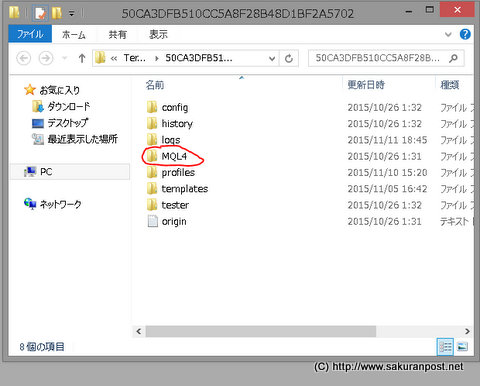Click horizontal scrollbar left arrow
Image resolution: width=480 pixels, height=386 pixels.
139,331
